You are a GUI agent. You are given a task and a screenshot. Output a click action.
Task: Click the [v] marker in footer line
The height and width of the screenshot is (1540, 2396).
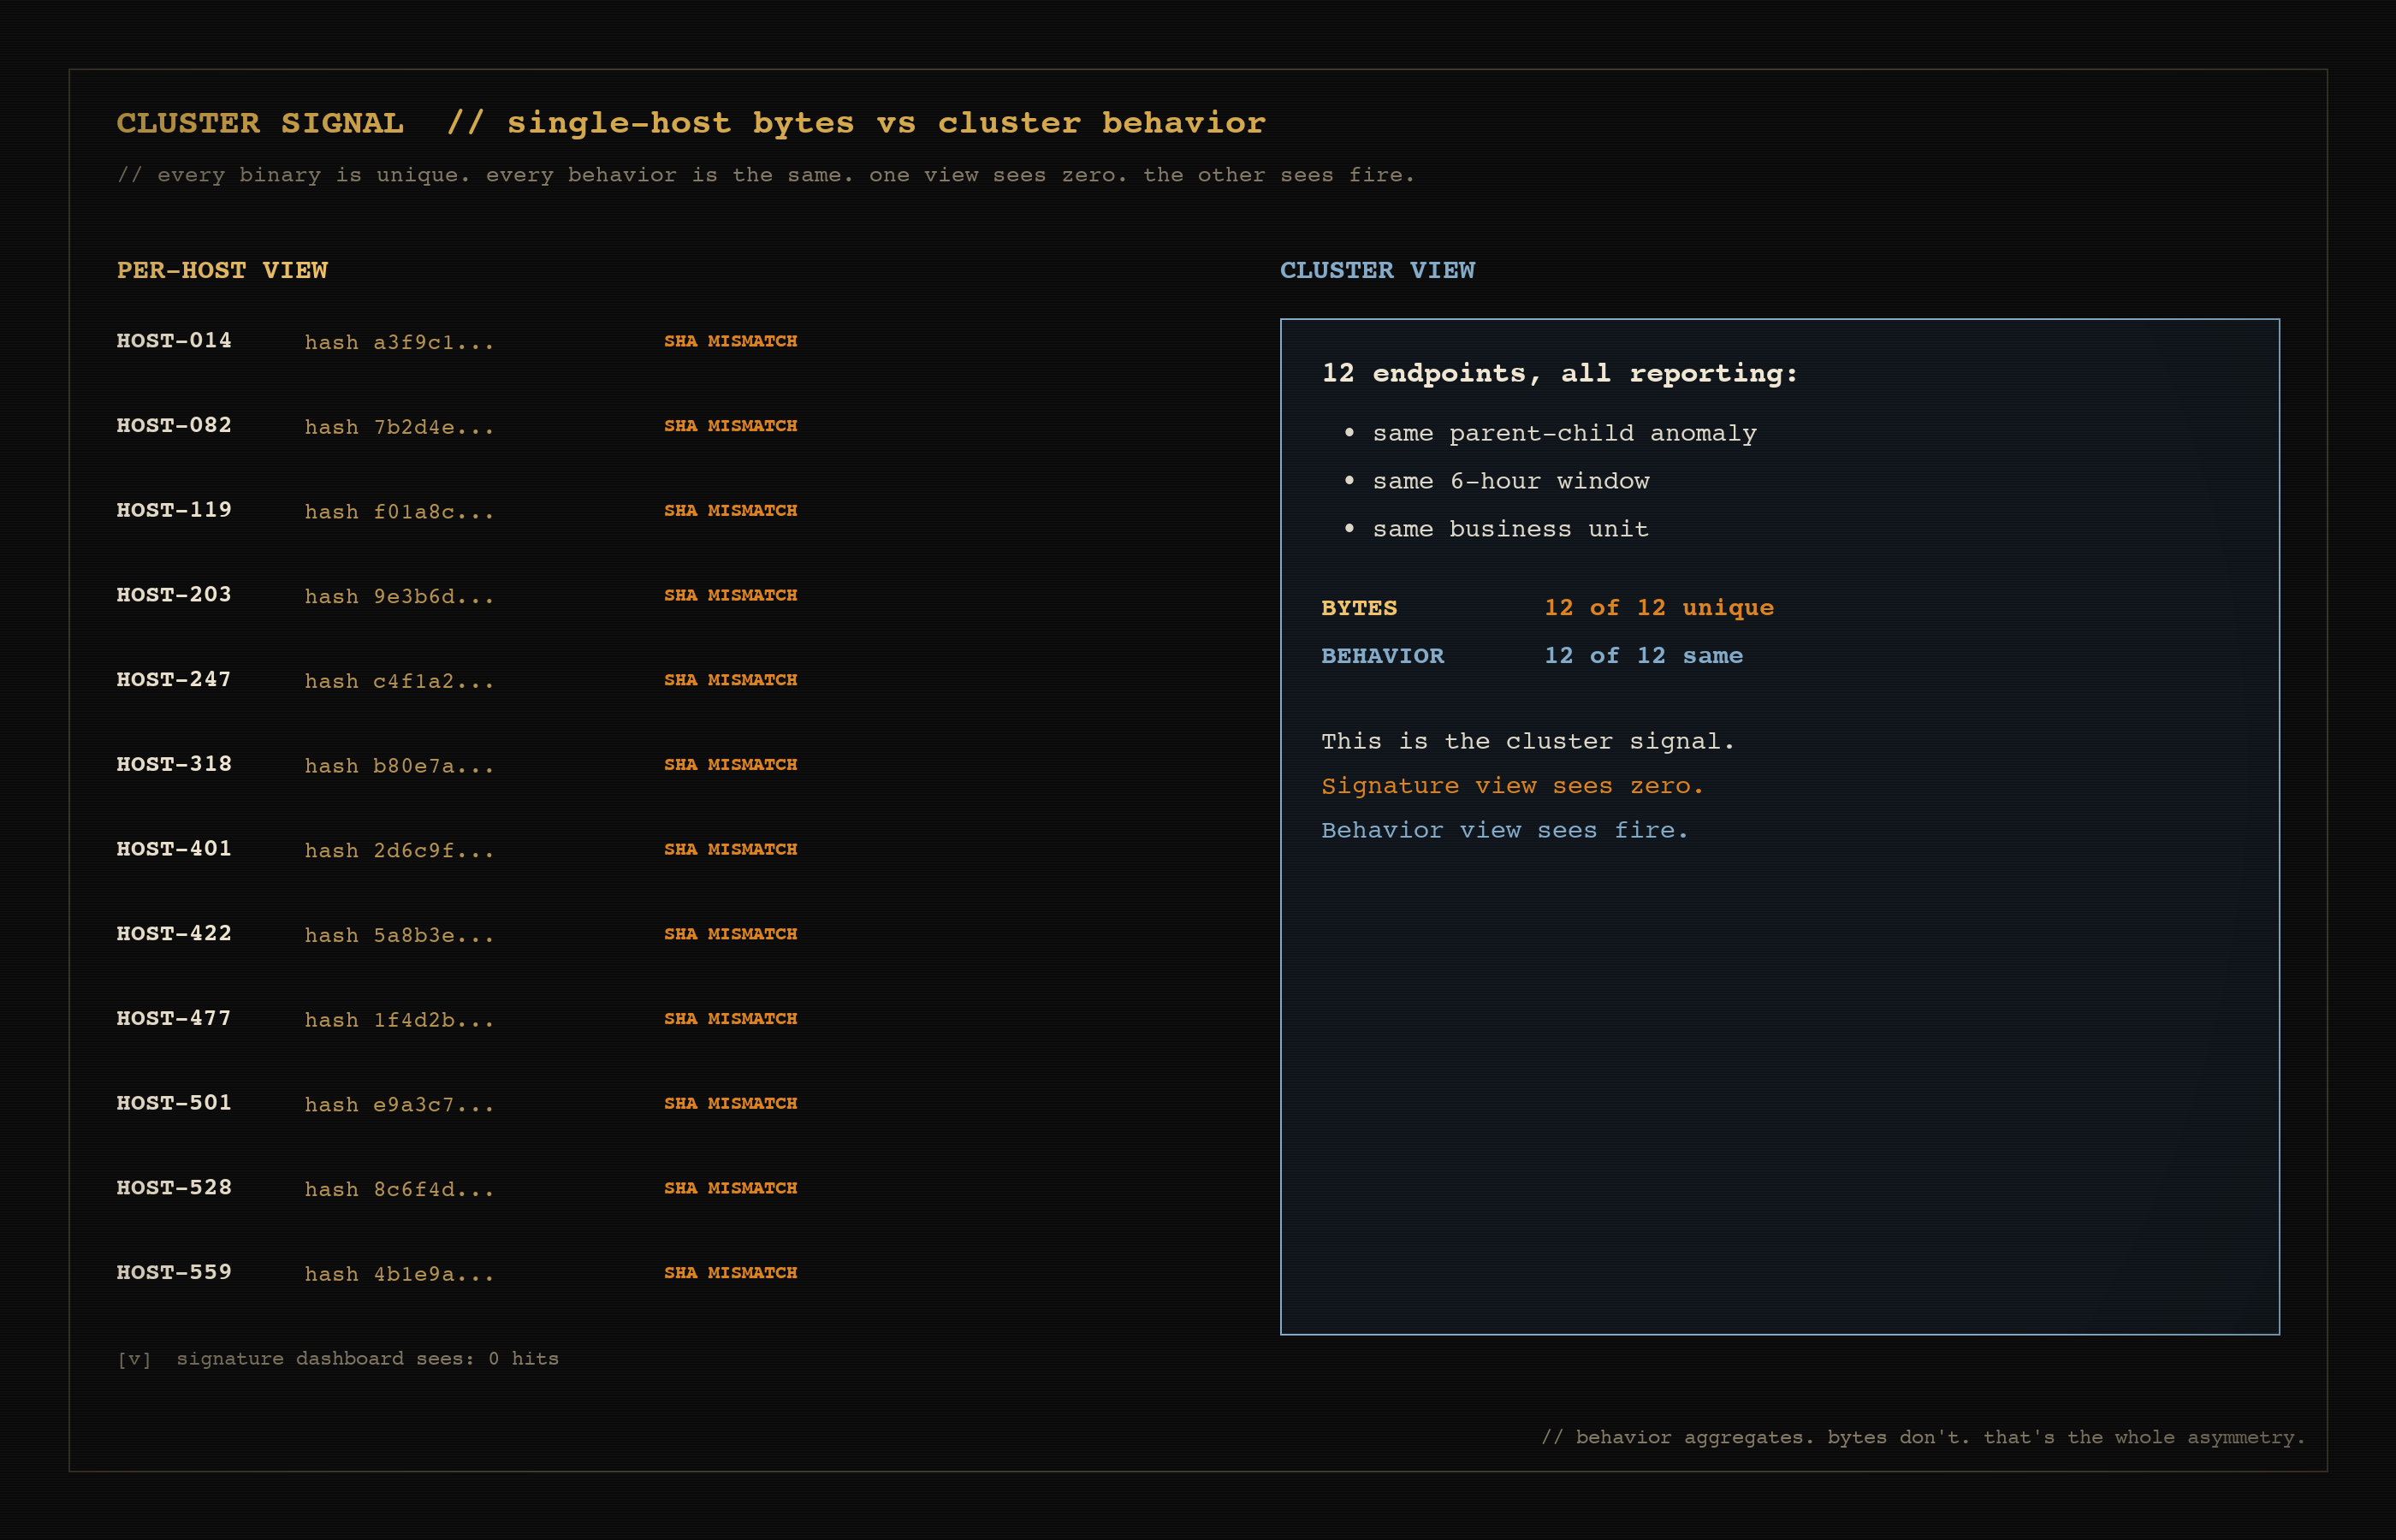click(x=134, y=1359)
